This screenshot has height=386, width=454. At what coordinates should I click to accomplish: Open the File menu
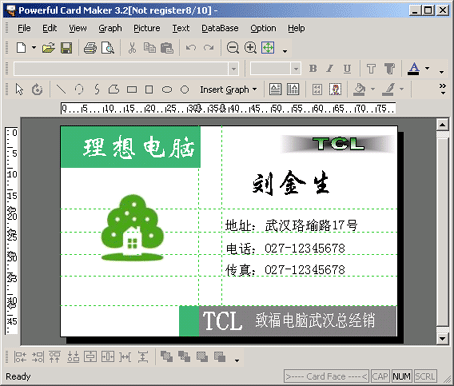click(x=24, y=28)
